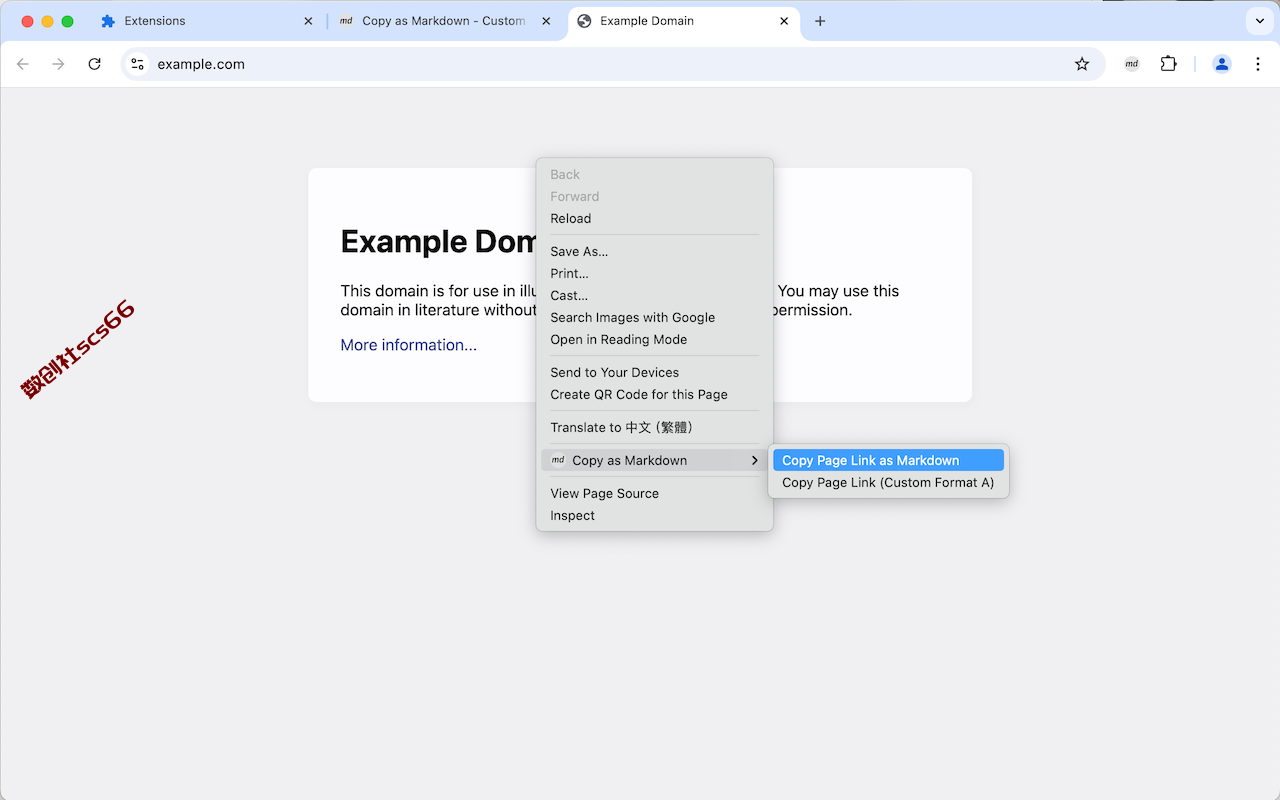Click the green macOS fullscreen button
1280x800 pixels.
click(x=67, y=21)
